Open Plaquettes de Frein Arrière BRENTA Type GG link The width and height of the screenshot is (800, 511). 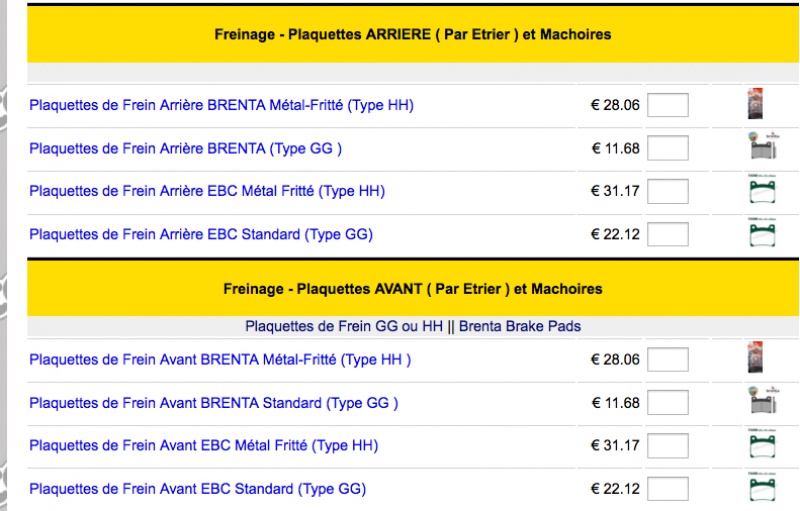tap(185, 148)
